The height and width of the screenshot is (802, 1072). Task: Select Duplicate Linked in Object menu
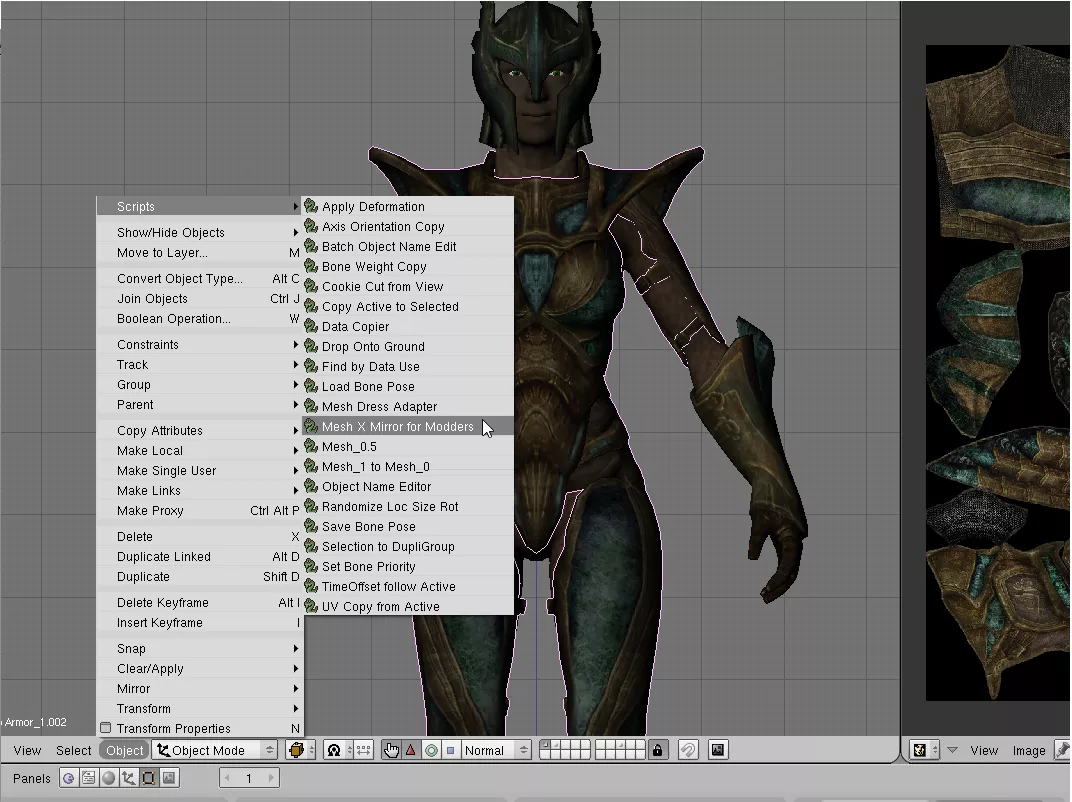[x=200, y=557]
